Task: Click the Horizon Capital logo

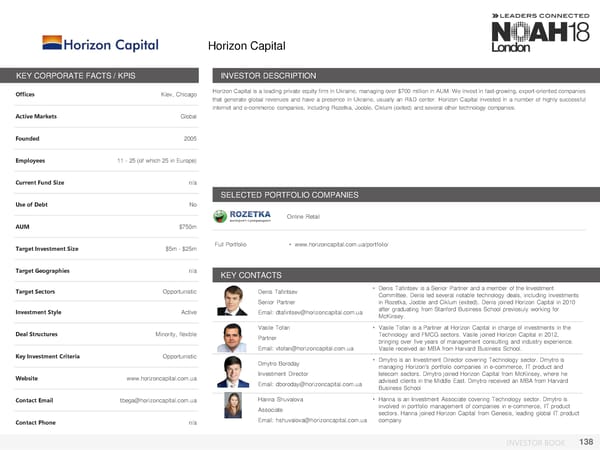Action: point(98,44)
